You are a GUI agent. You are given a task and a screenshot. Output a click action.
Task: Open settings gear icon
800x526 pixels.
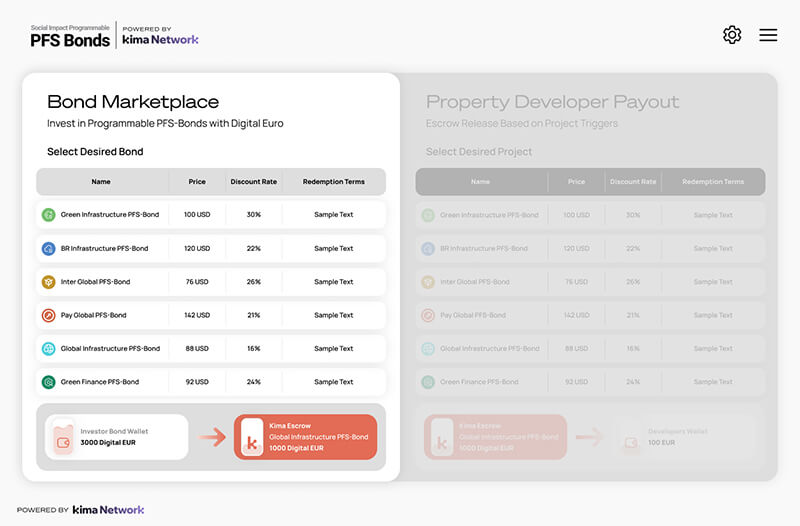(x=732, y=35)
